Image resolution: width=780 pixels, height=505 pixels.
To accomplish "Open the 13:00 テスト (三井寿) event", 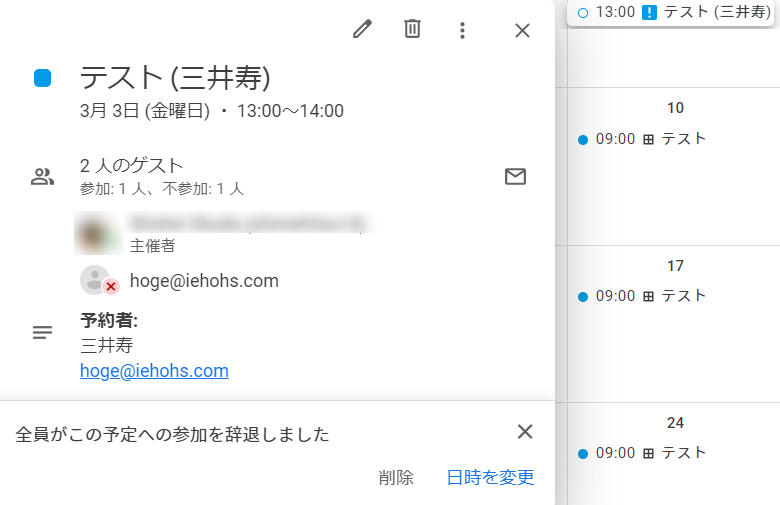I will [671, 12].
